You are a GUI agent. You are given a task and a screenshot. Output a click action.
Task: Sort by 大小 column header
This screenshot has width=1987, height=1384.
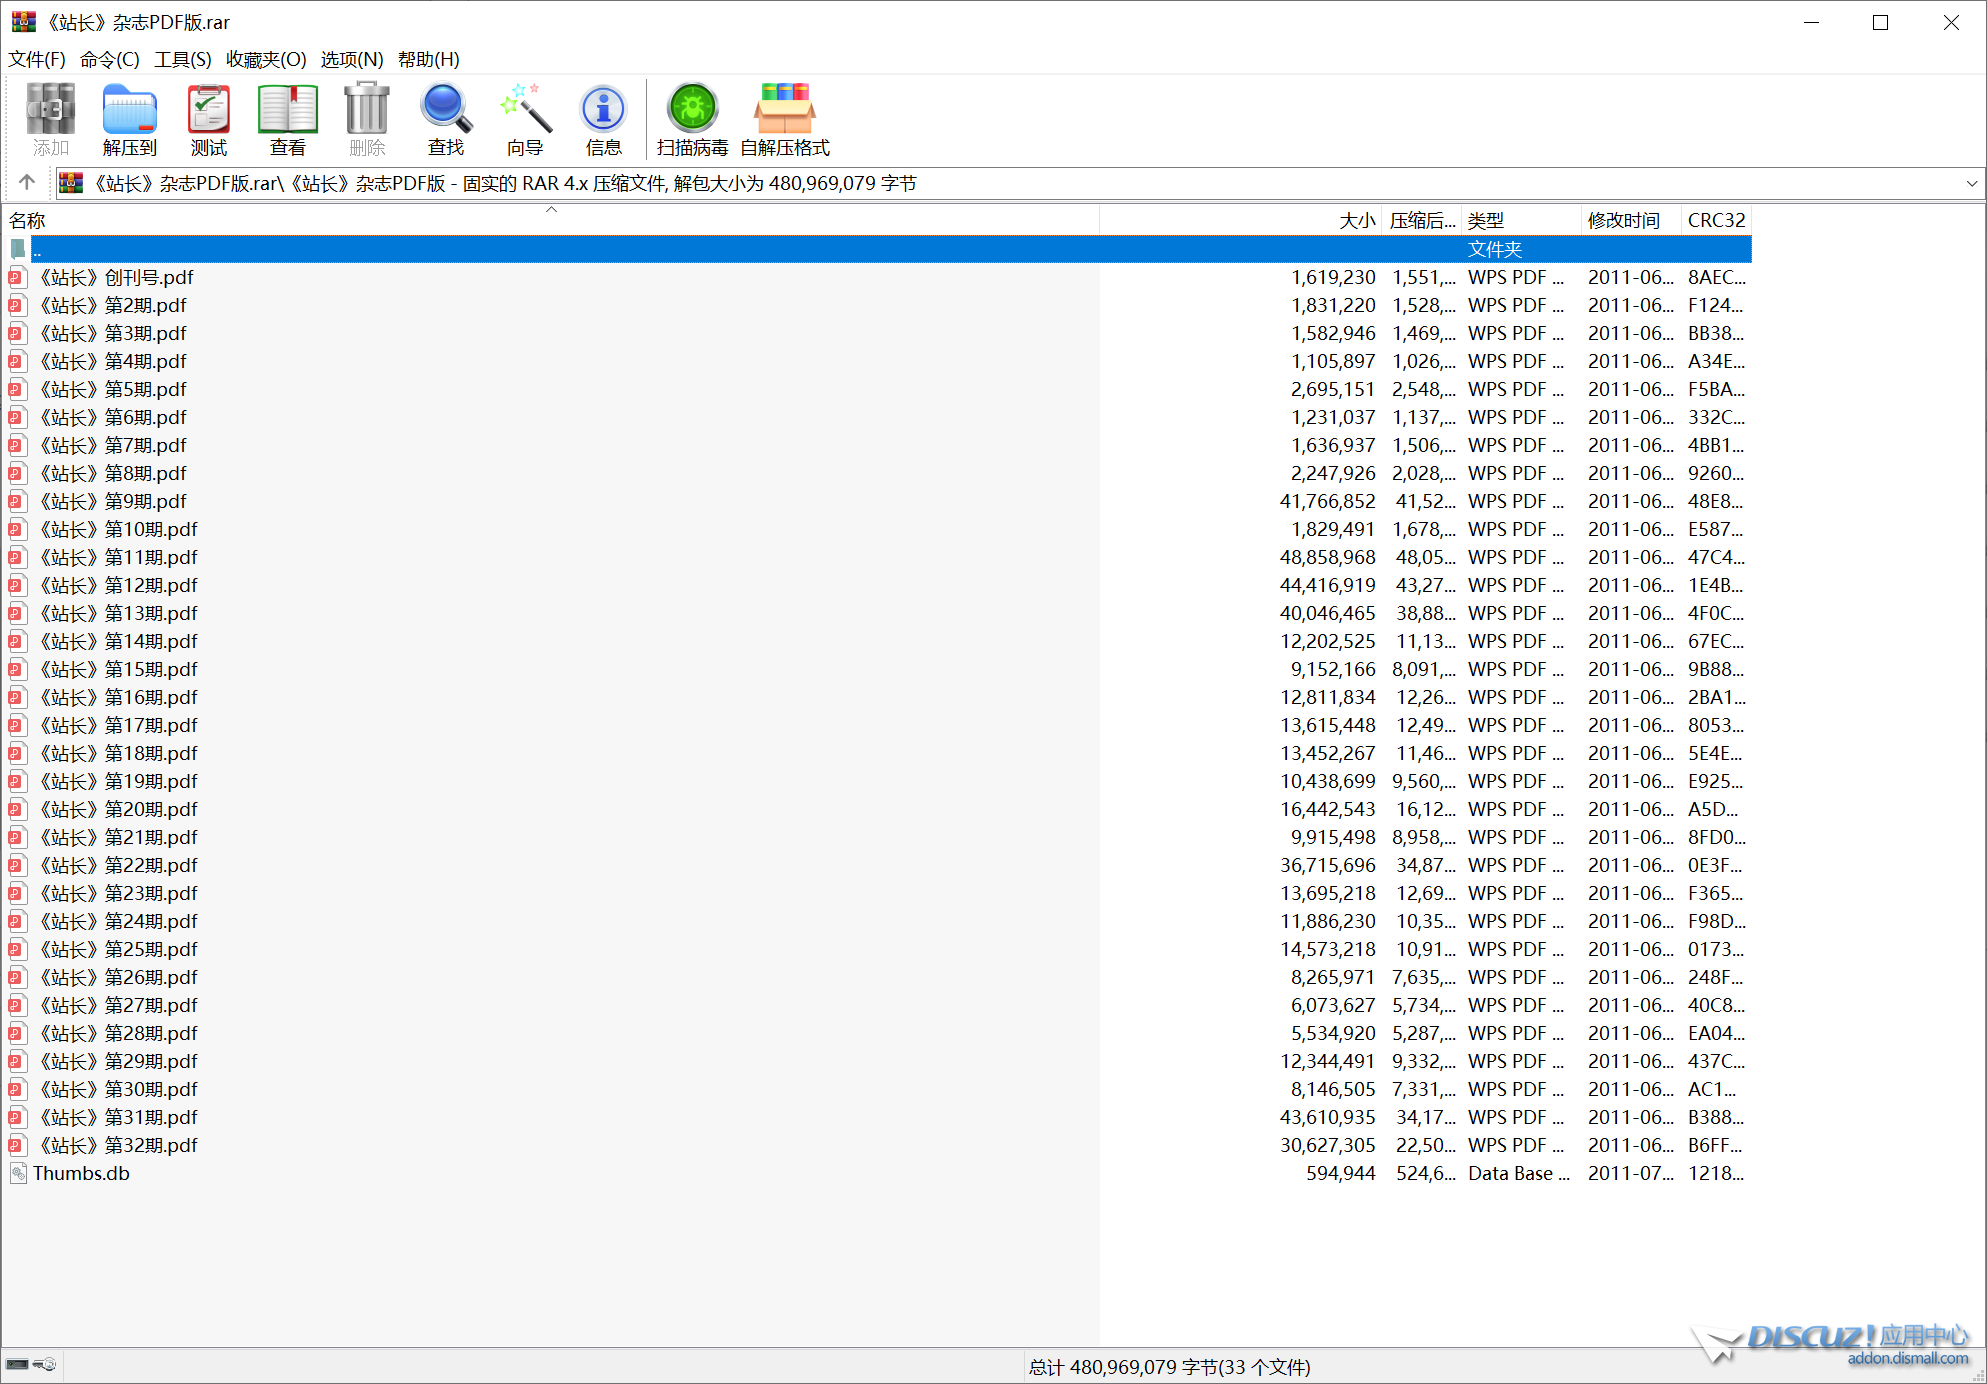(x=1357, y=221)
